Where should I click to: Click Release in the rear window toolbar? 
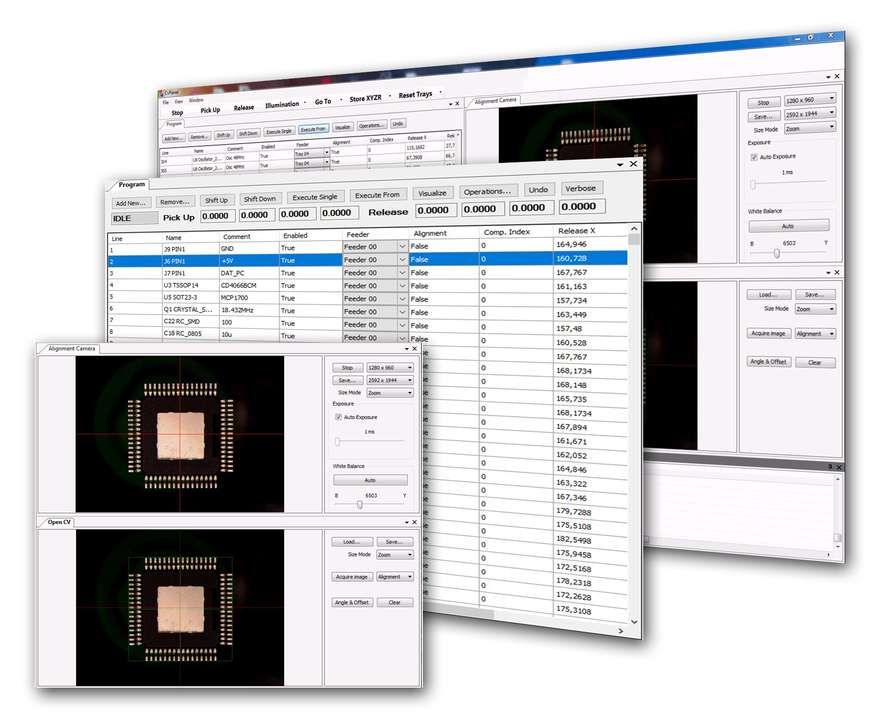click(x=244, y=107)
